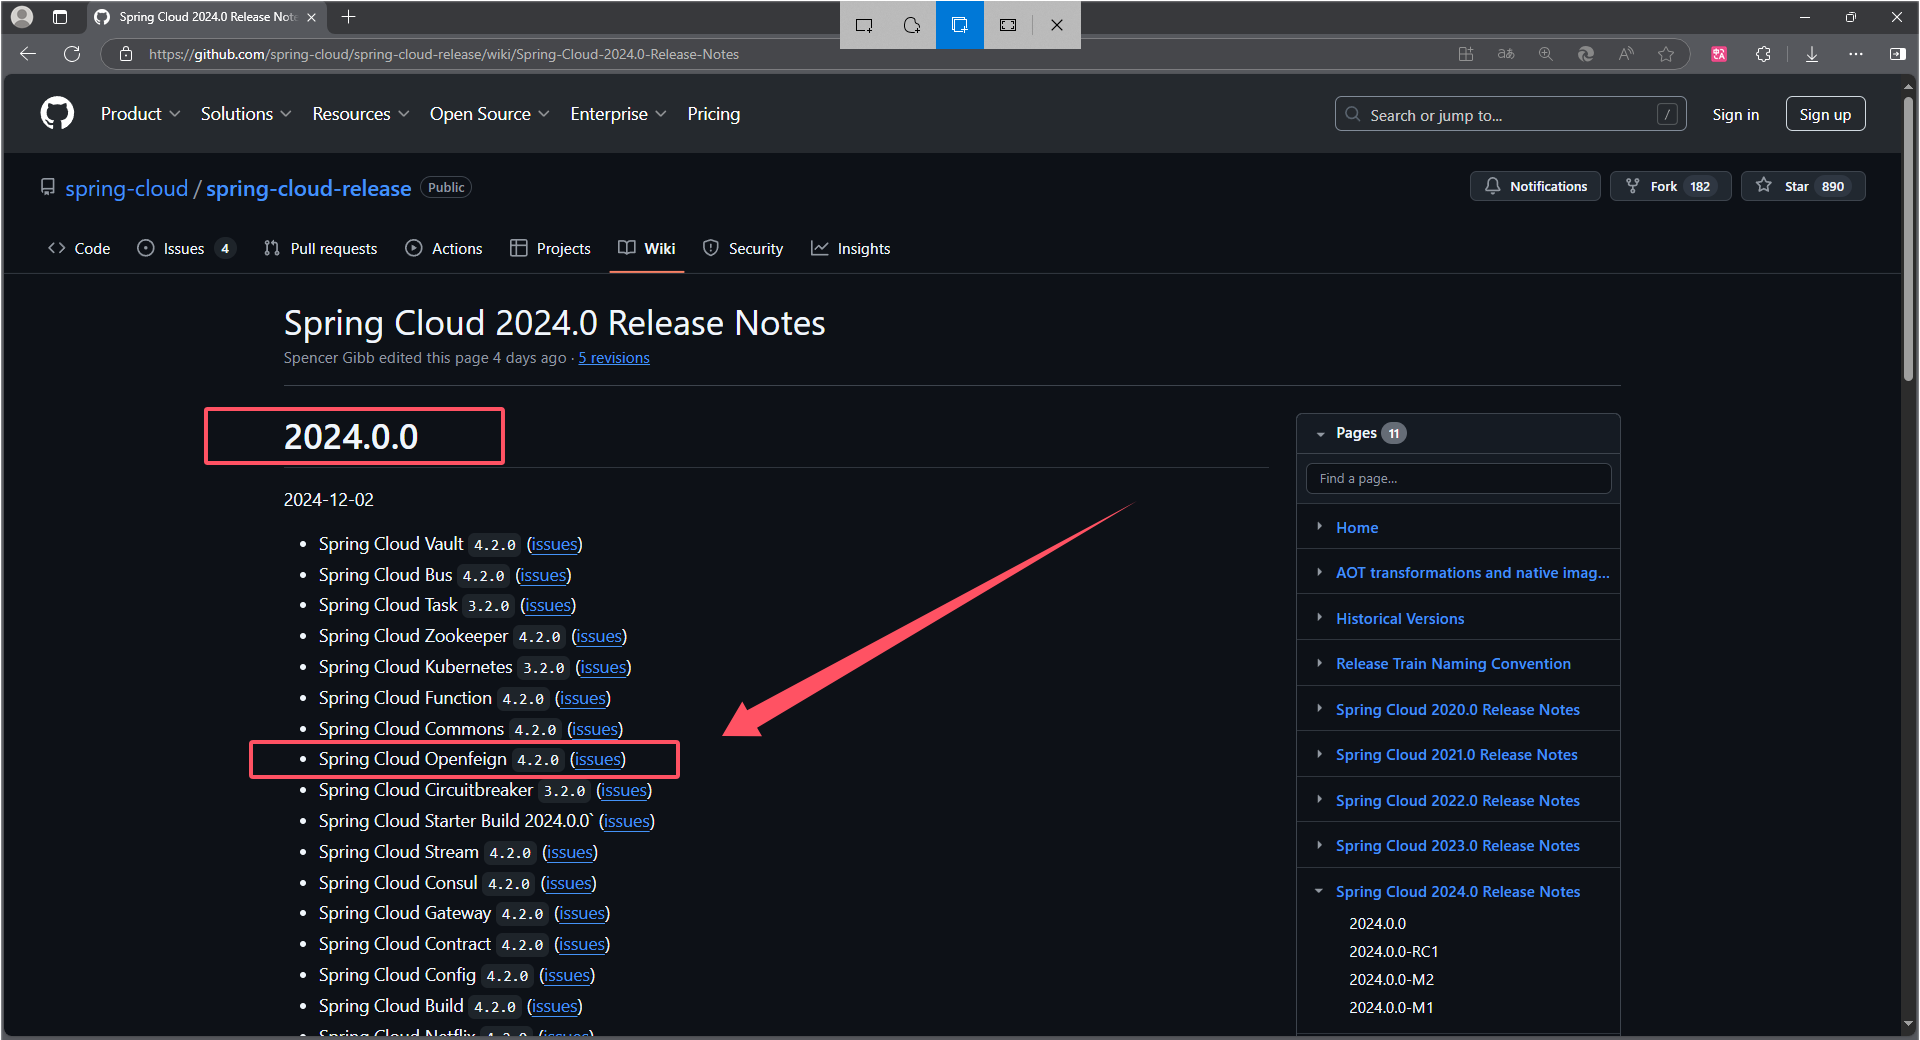This screenshot has height=1040, width=1920.
Task: Click the browser extensions puzzle icon
Action: click(x=1763, y=54)
